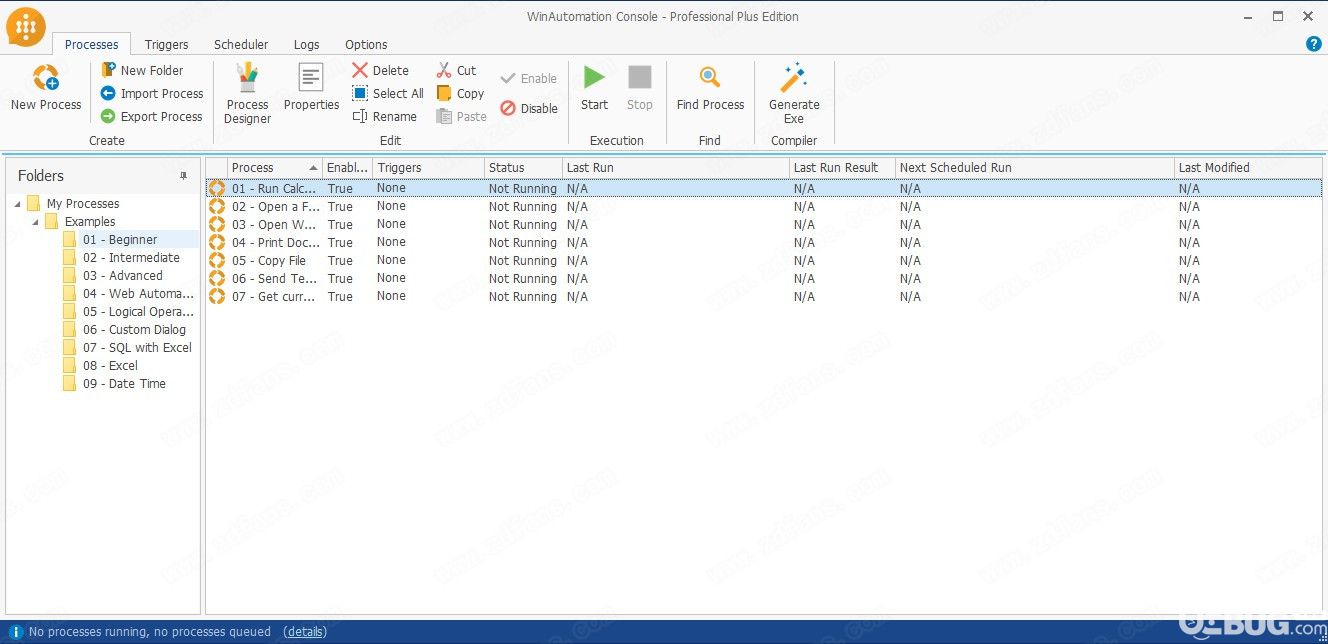1328x644 pixels.
Task: Click Generate Exe wand icon
Action: pos(794,77)
